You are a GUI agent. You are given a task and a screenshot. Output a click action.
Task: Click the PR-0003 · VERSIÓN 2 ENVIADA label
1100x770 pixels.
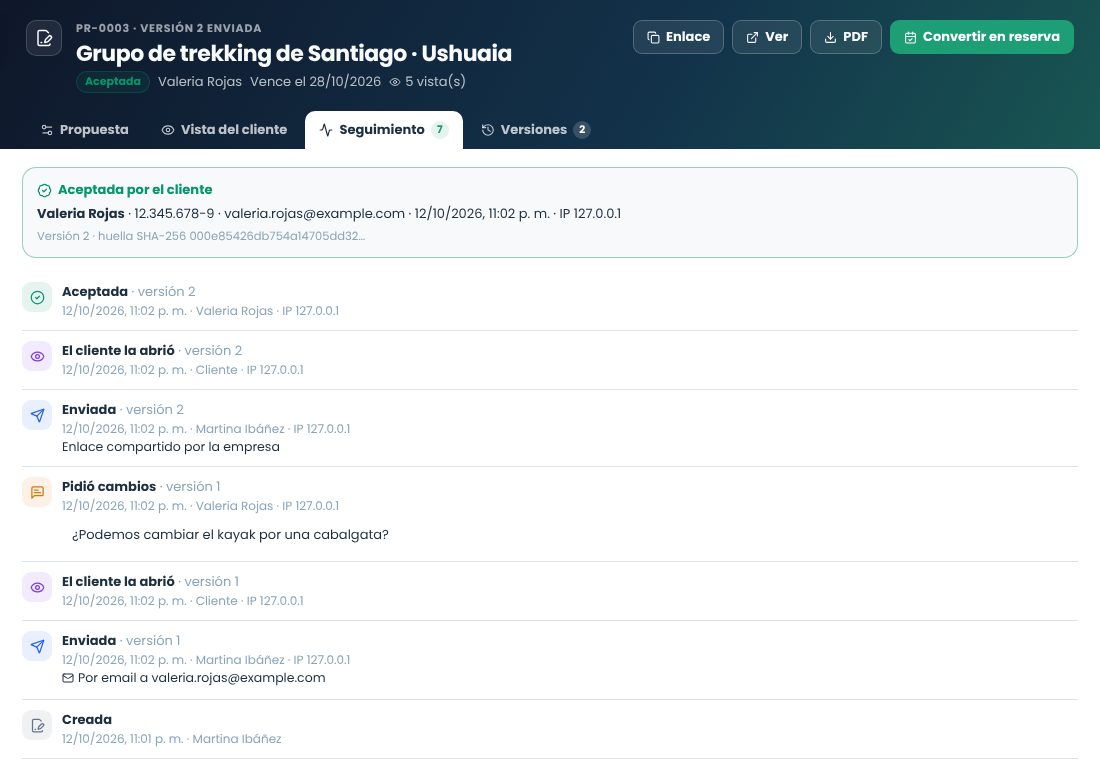point(168,28)
